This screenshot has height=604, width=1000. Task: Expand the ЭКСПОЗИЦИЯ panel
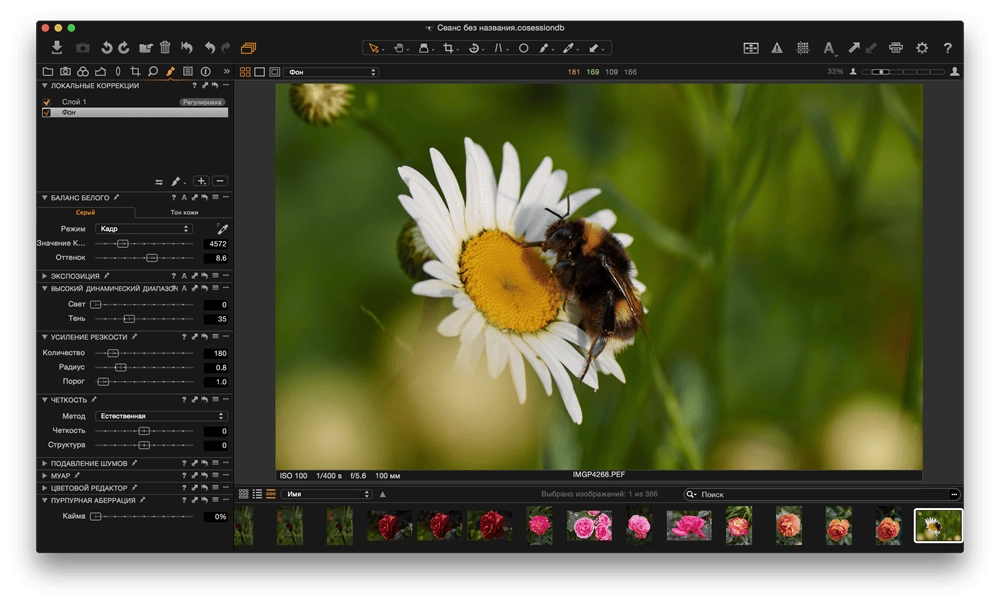pyautogui.click(x=44, y=276)
